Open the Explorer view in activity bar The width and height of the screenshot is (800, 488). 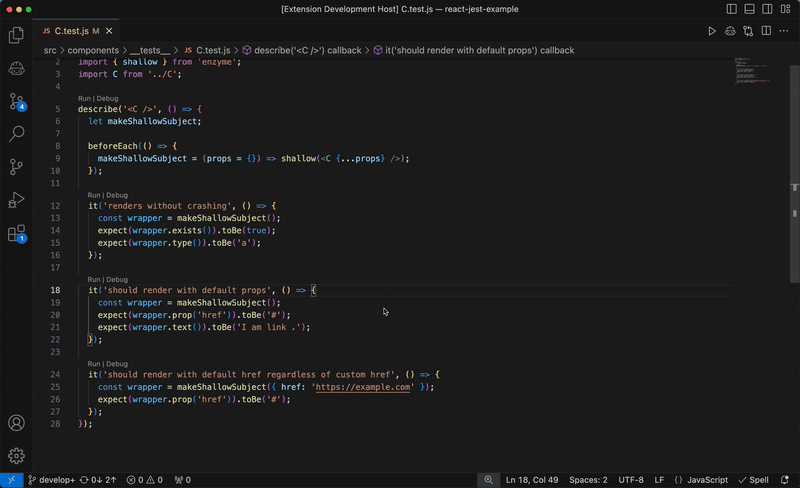tap(16, 35)
